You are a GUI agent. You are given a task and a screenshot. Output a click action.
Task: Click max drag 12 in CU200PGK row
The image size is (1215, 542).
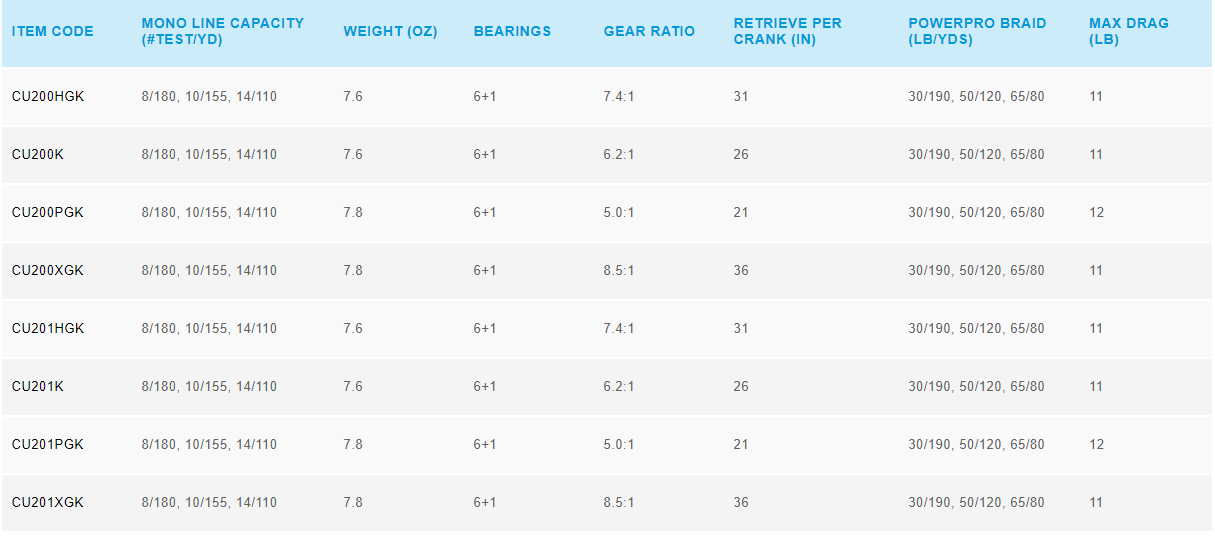click(1096, 213)
